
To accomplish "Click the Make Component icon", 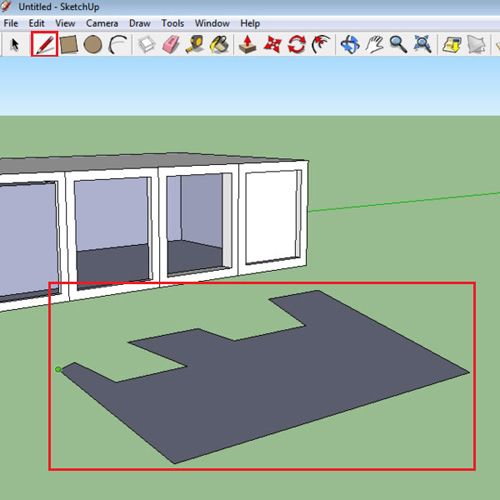I will 146,44.
